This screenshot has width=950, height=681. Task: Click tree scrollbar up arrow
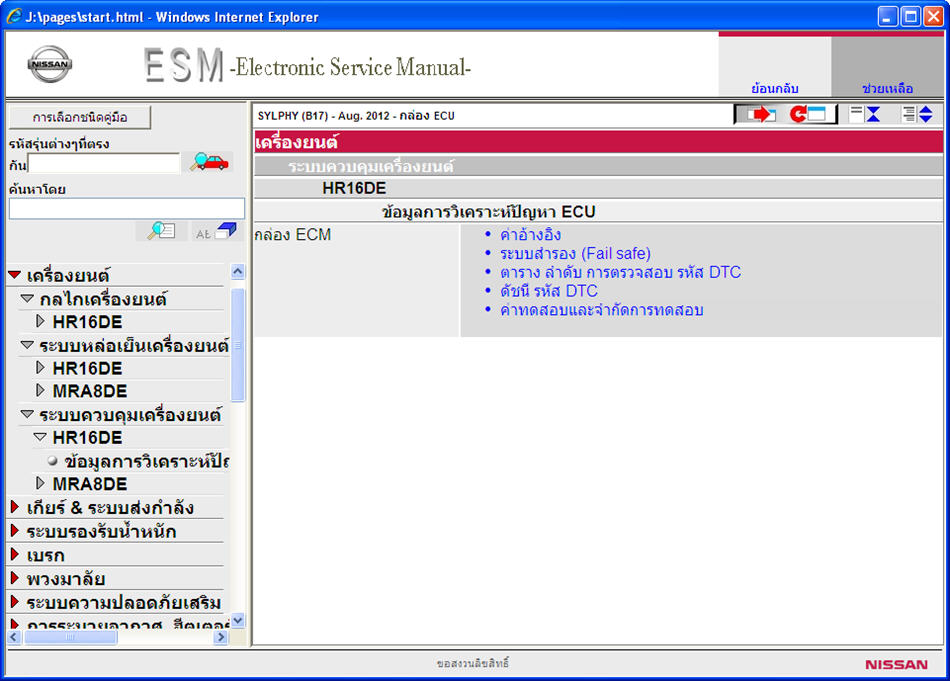coord(238,272)
